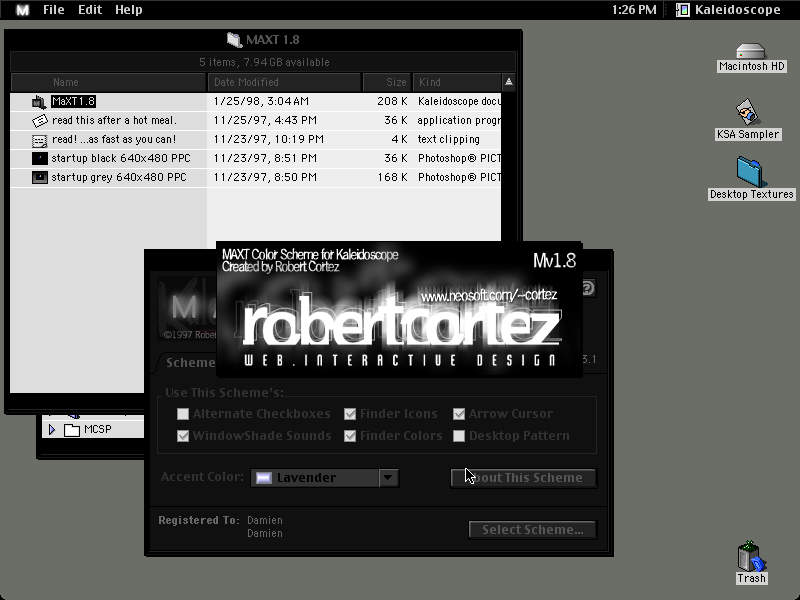Click the 'Use This Scheme's:' group label
The height and width of the screenshot is (600, 800).
224,393
